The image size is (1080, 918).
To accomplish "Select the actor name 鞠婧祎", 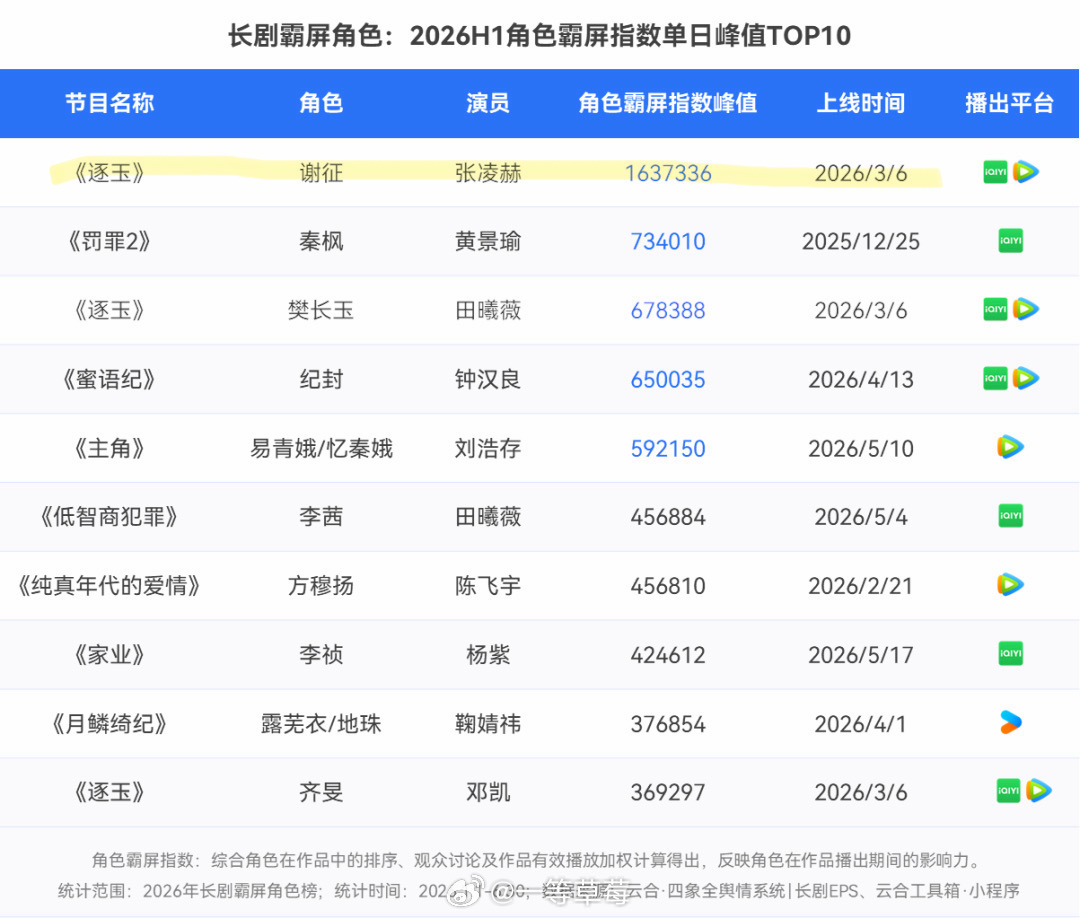I will coord(488,724).
